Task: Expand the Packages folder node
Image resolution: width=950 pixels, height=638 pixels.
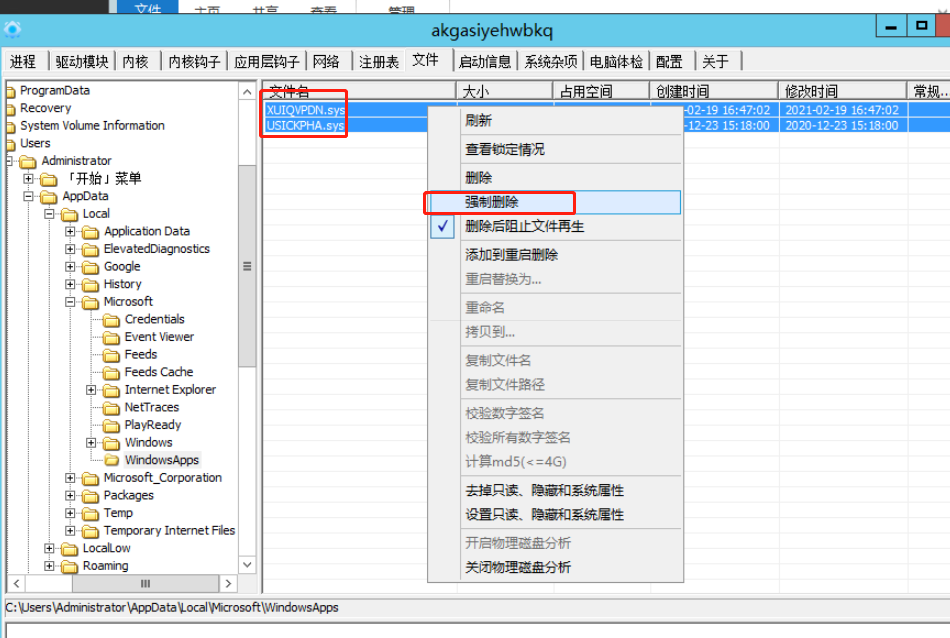Action: click(x=71, y=496)
